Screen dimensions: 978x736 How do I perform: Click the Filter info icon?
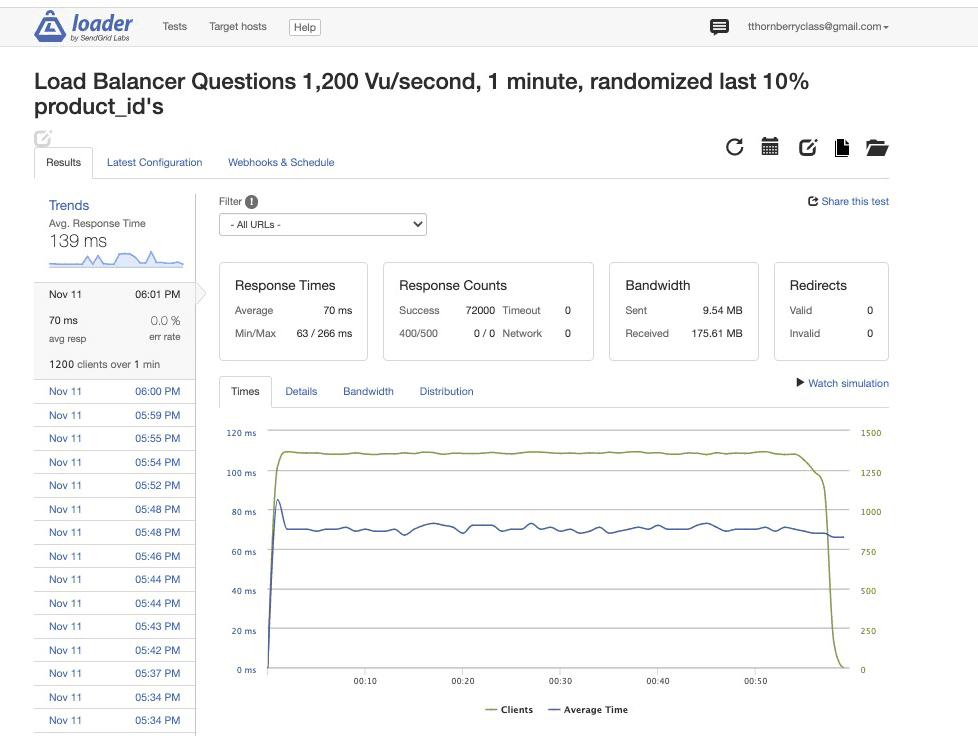[x=251, y=201]
